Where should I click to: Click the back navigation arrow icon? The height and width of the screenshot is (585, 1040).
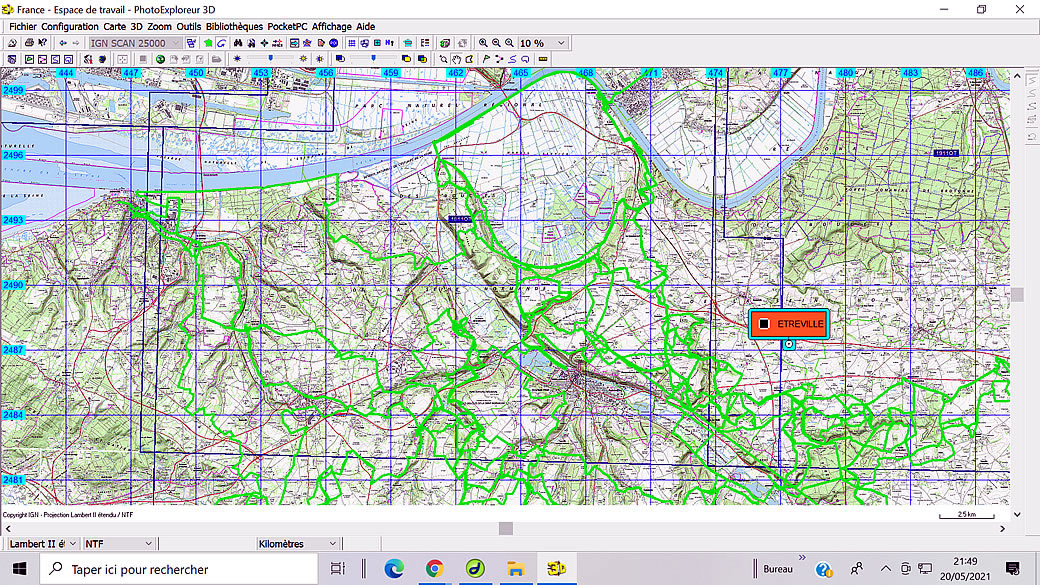[x=63, y=43]
